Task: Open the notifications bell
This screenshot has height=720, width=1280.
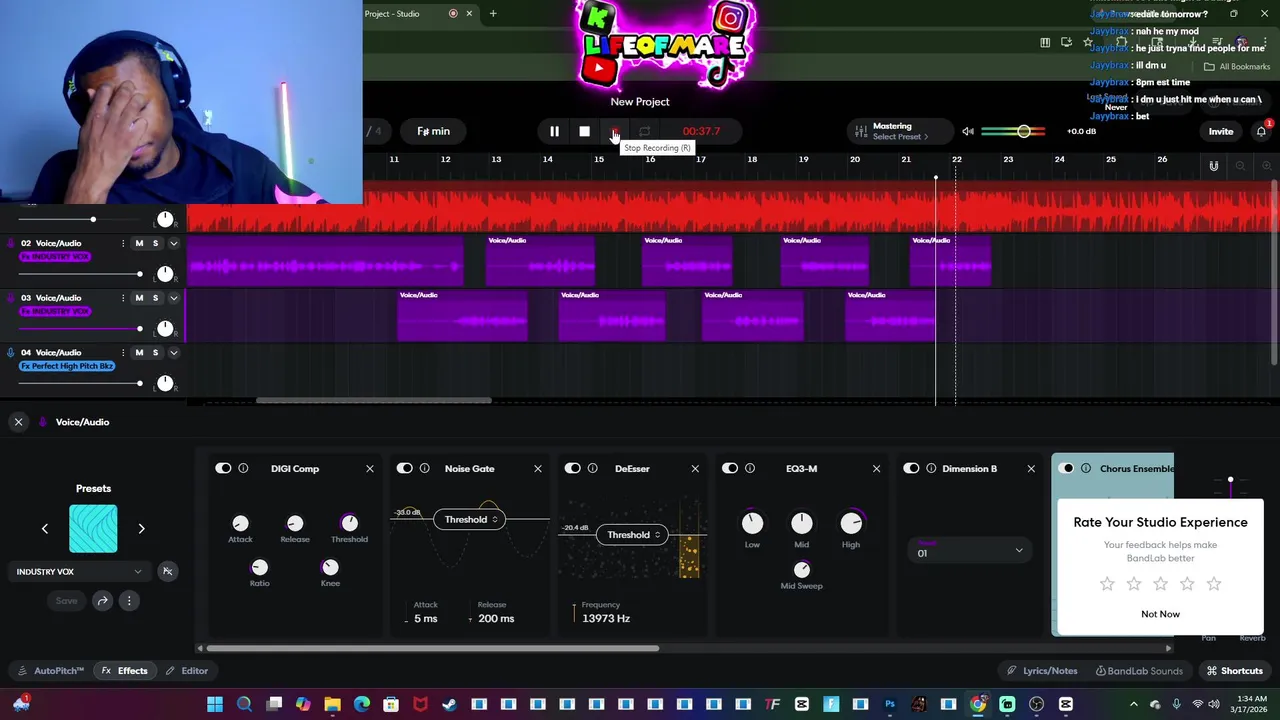Action: tap(1262, 131)
